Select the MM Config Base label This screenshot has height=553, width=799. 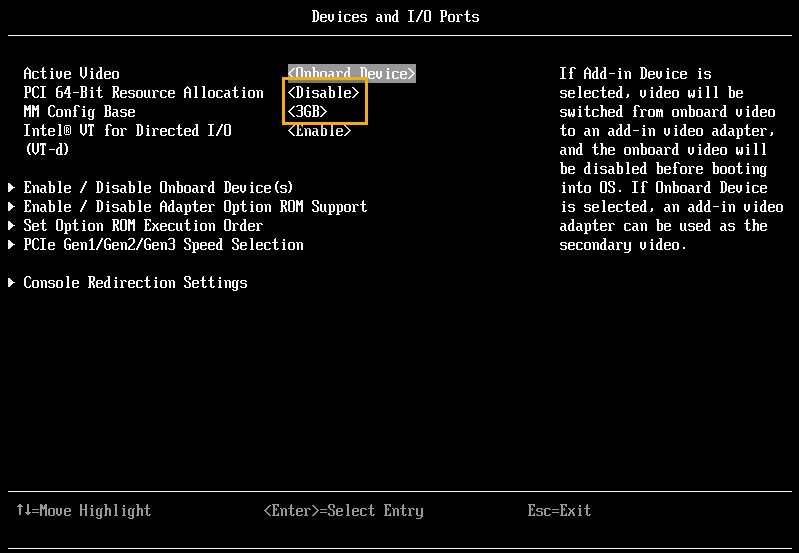[79, 112]
